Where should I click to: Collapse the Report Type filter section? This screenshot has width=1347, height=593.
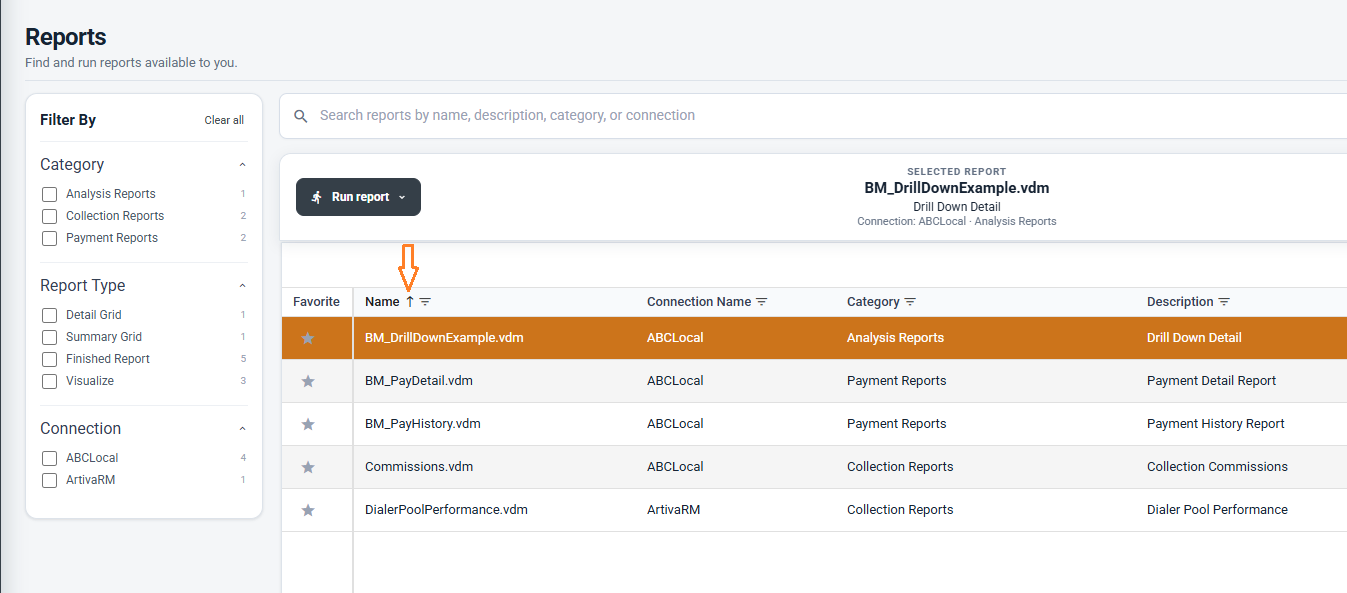click(x=242, y=286)
